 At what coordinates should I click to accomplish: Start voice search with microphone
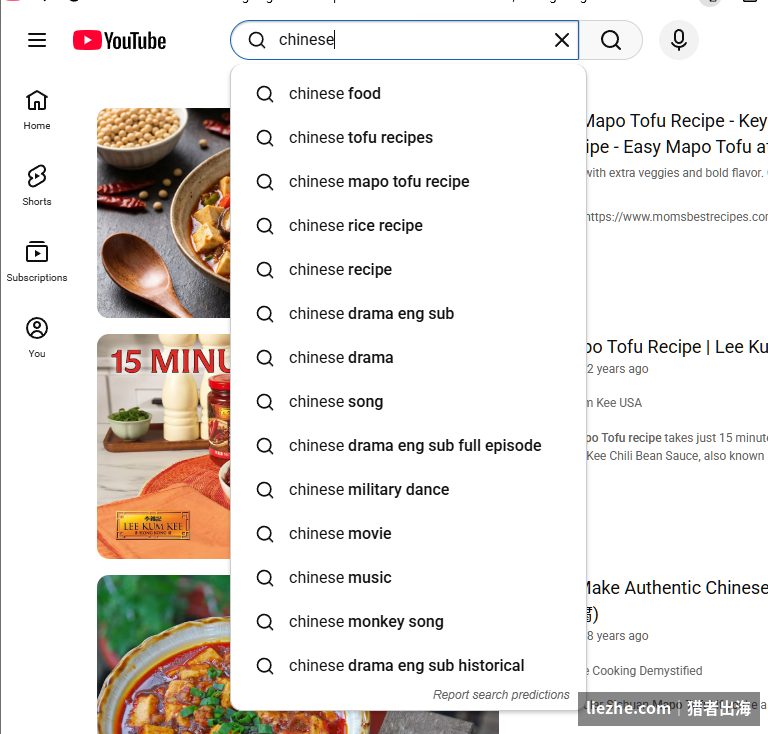(x=678, y=40)
